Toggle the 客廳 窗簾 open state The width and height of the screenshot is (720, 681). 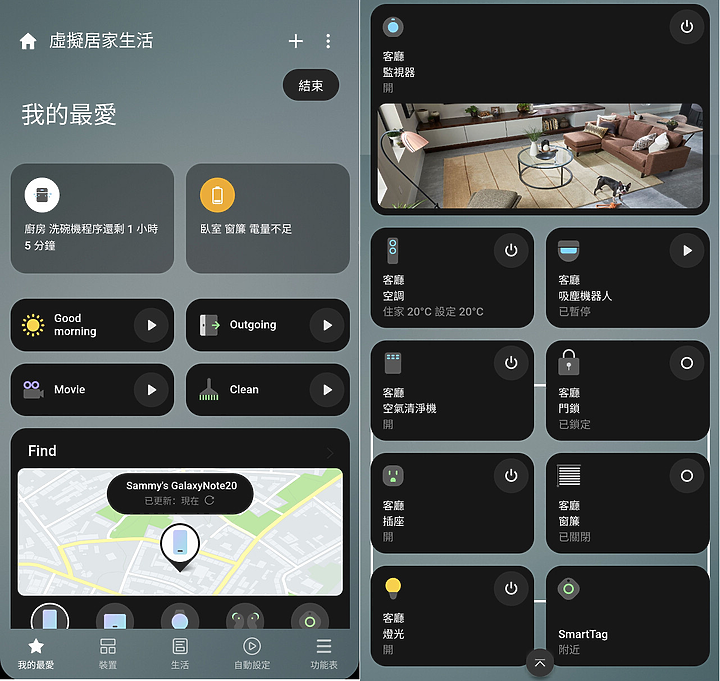(x=686, y=476)
